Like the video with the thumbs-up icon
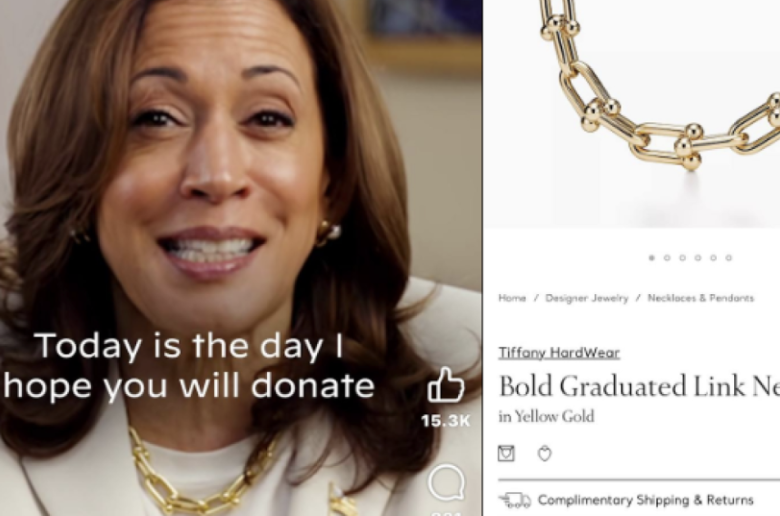Screen dimensions: 780x516 pyautogui.click(x=446, y=385)
